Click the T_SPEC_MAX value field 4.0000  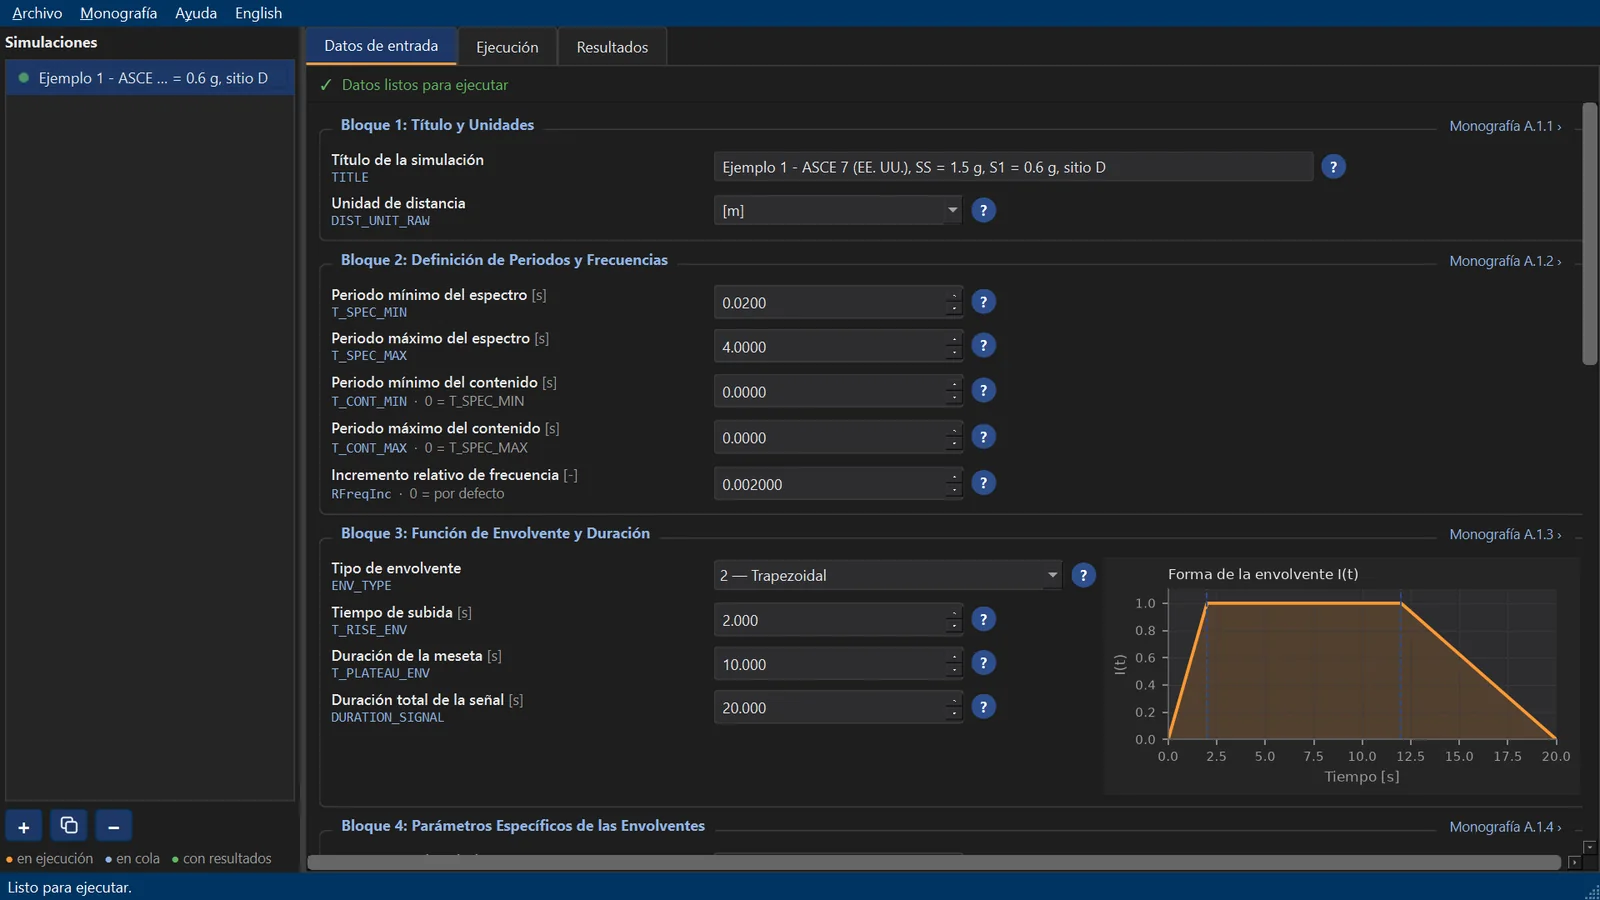pos(838,347)
